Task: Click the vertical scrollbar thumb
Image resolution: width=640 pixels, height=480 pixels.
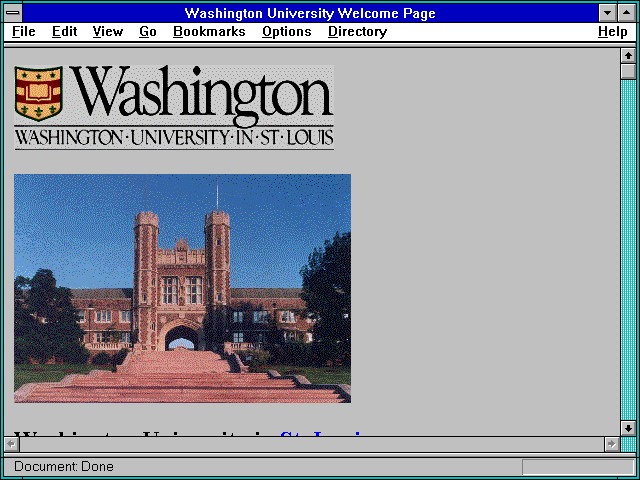Action: 628,72
